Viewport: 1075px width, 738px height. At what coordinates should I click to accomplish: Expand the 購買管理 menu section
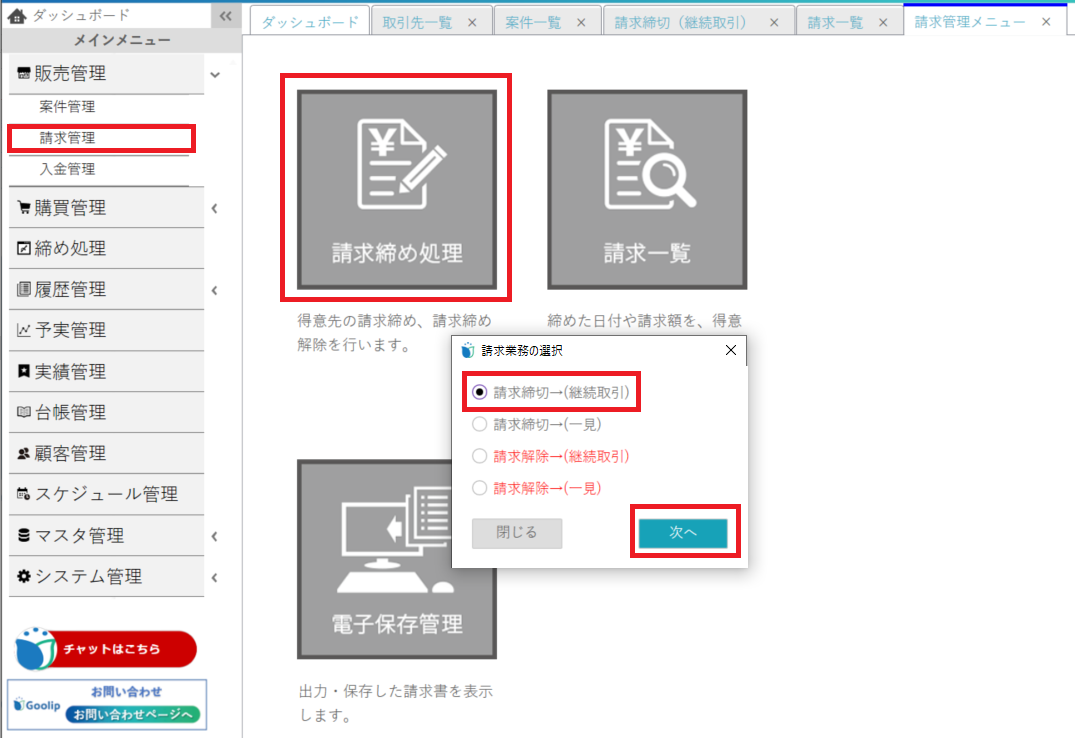point(215,208)
